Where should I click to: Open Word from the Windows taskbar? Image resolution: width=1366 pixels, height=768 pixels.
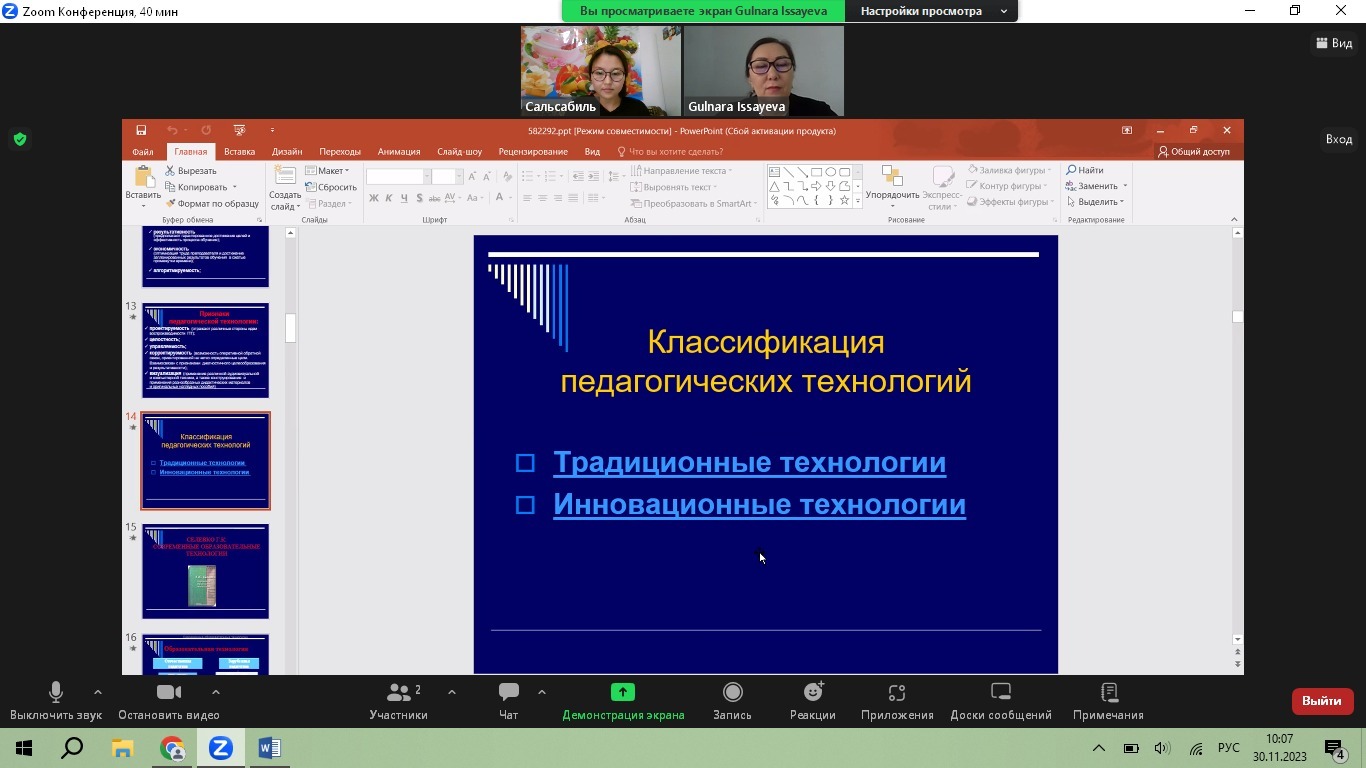(269, 748)
